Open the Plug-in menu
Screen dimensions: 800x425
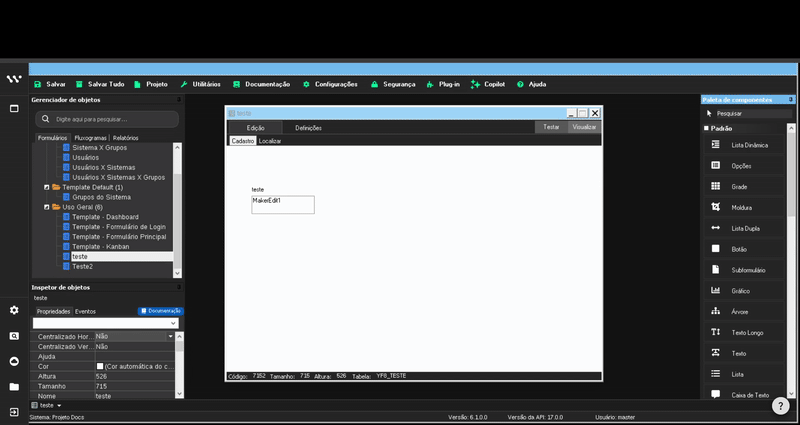point(442,84)
